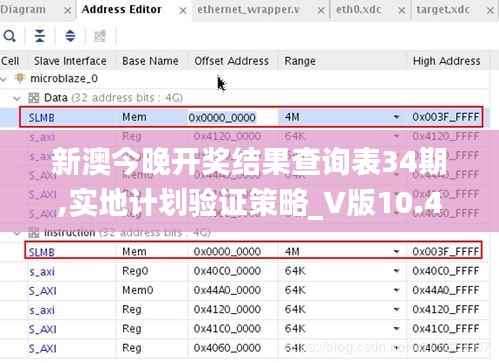Click high address 0x003F_FFFF in Instruction row
Viewport: 499px width, 363px height.
pyautogui.click(x=446, y=252)
